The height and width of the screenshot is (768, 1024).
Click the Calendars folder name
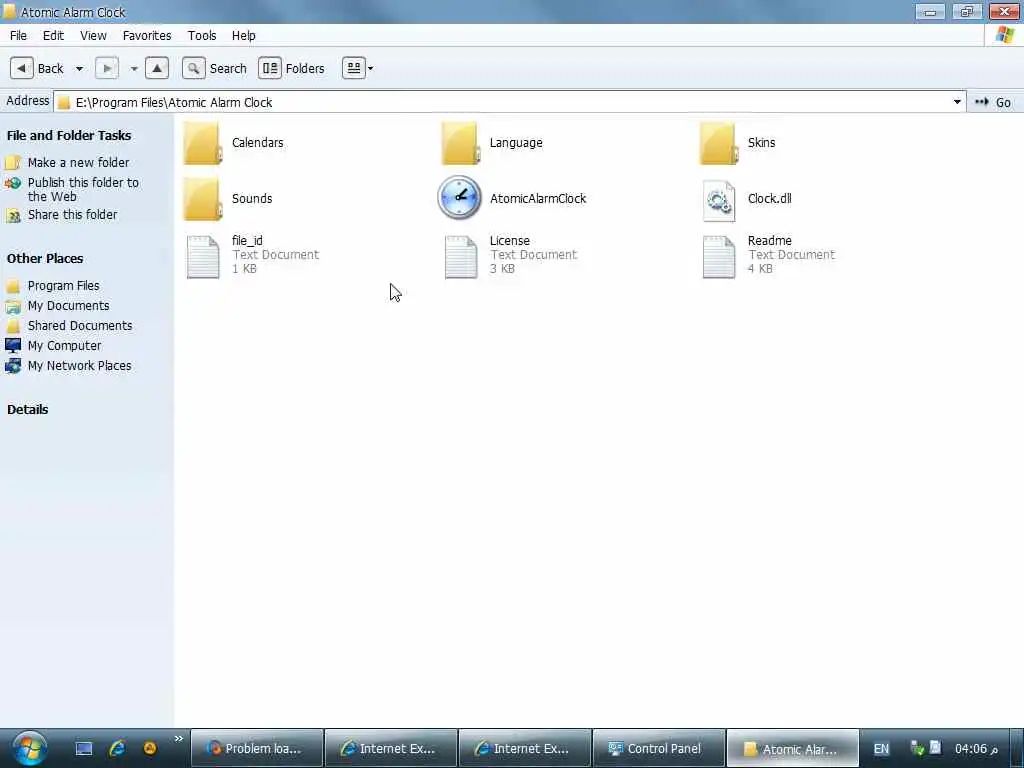point(257,142)
